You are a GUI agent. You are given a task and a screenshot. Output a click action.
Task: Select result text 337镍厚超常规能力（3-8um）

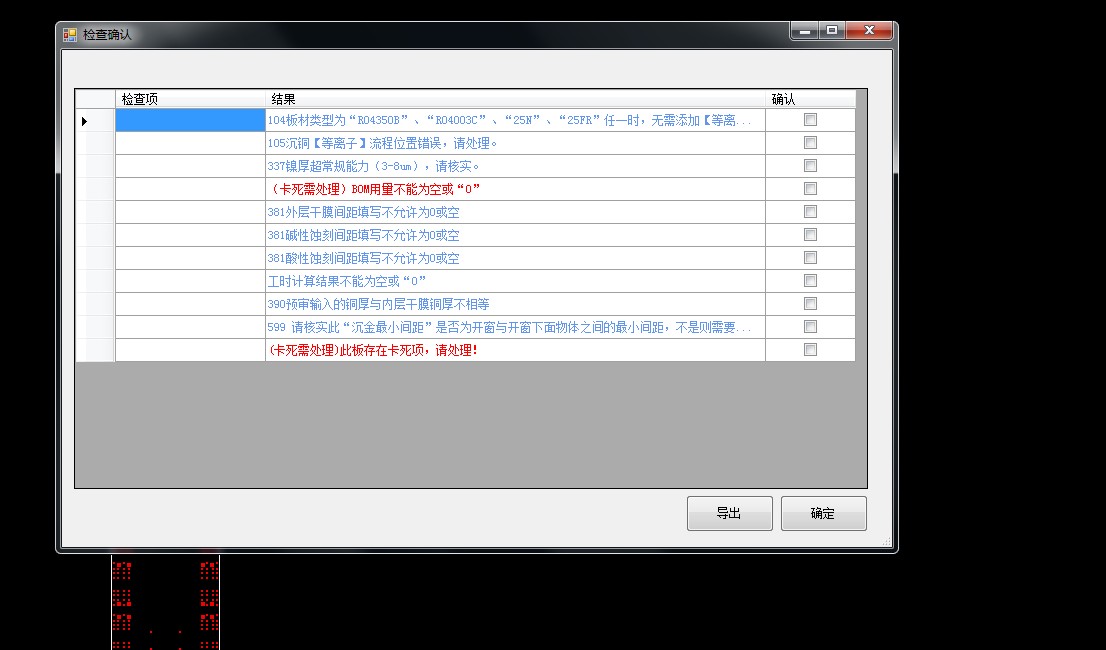[x=374, y=166]
